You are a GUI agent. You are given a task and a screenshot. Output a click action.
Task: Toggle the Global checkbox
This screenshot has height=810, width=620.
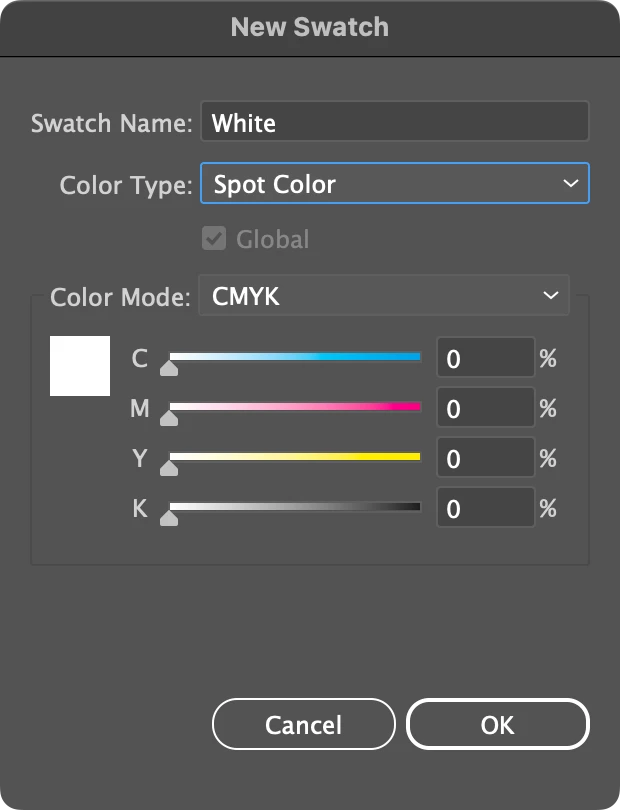[x=213, y=239]
